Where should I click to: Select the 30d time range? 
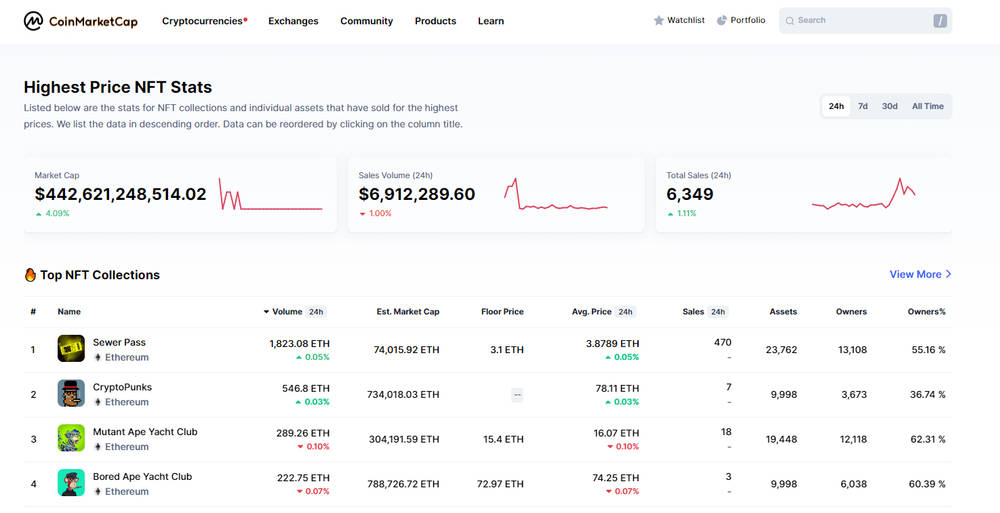(890, 106)
